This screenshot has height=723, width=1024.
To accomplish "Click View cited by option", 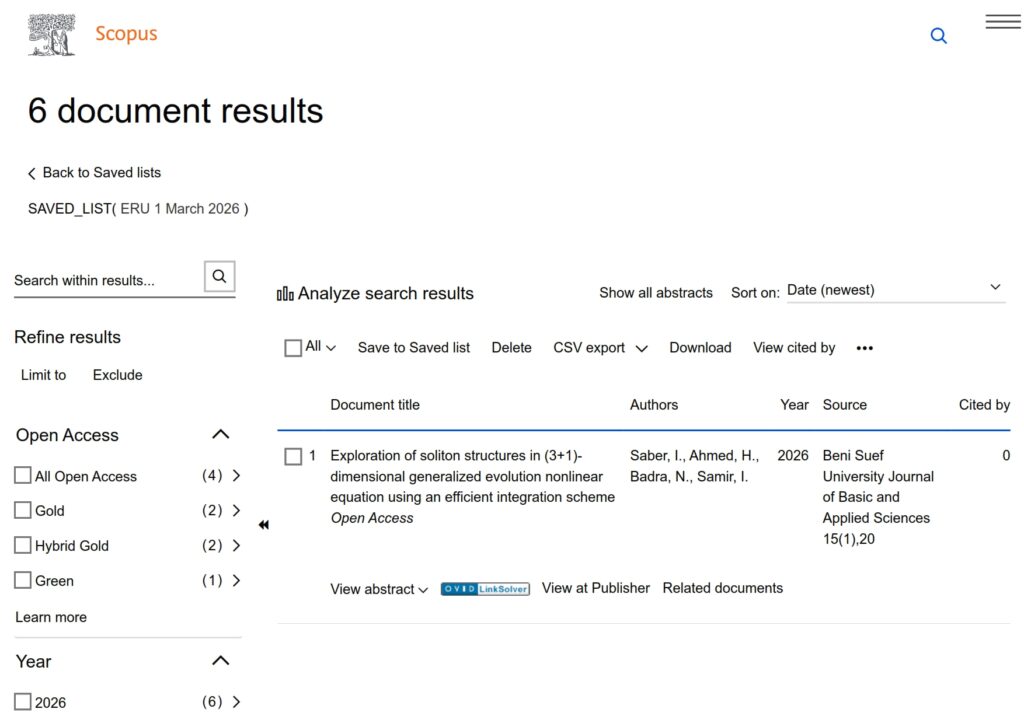I will coord(794,348).
